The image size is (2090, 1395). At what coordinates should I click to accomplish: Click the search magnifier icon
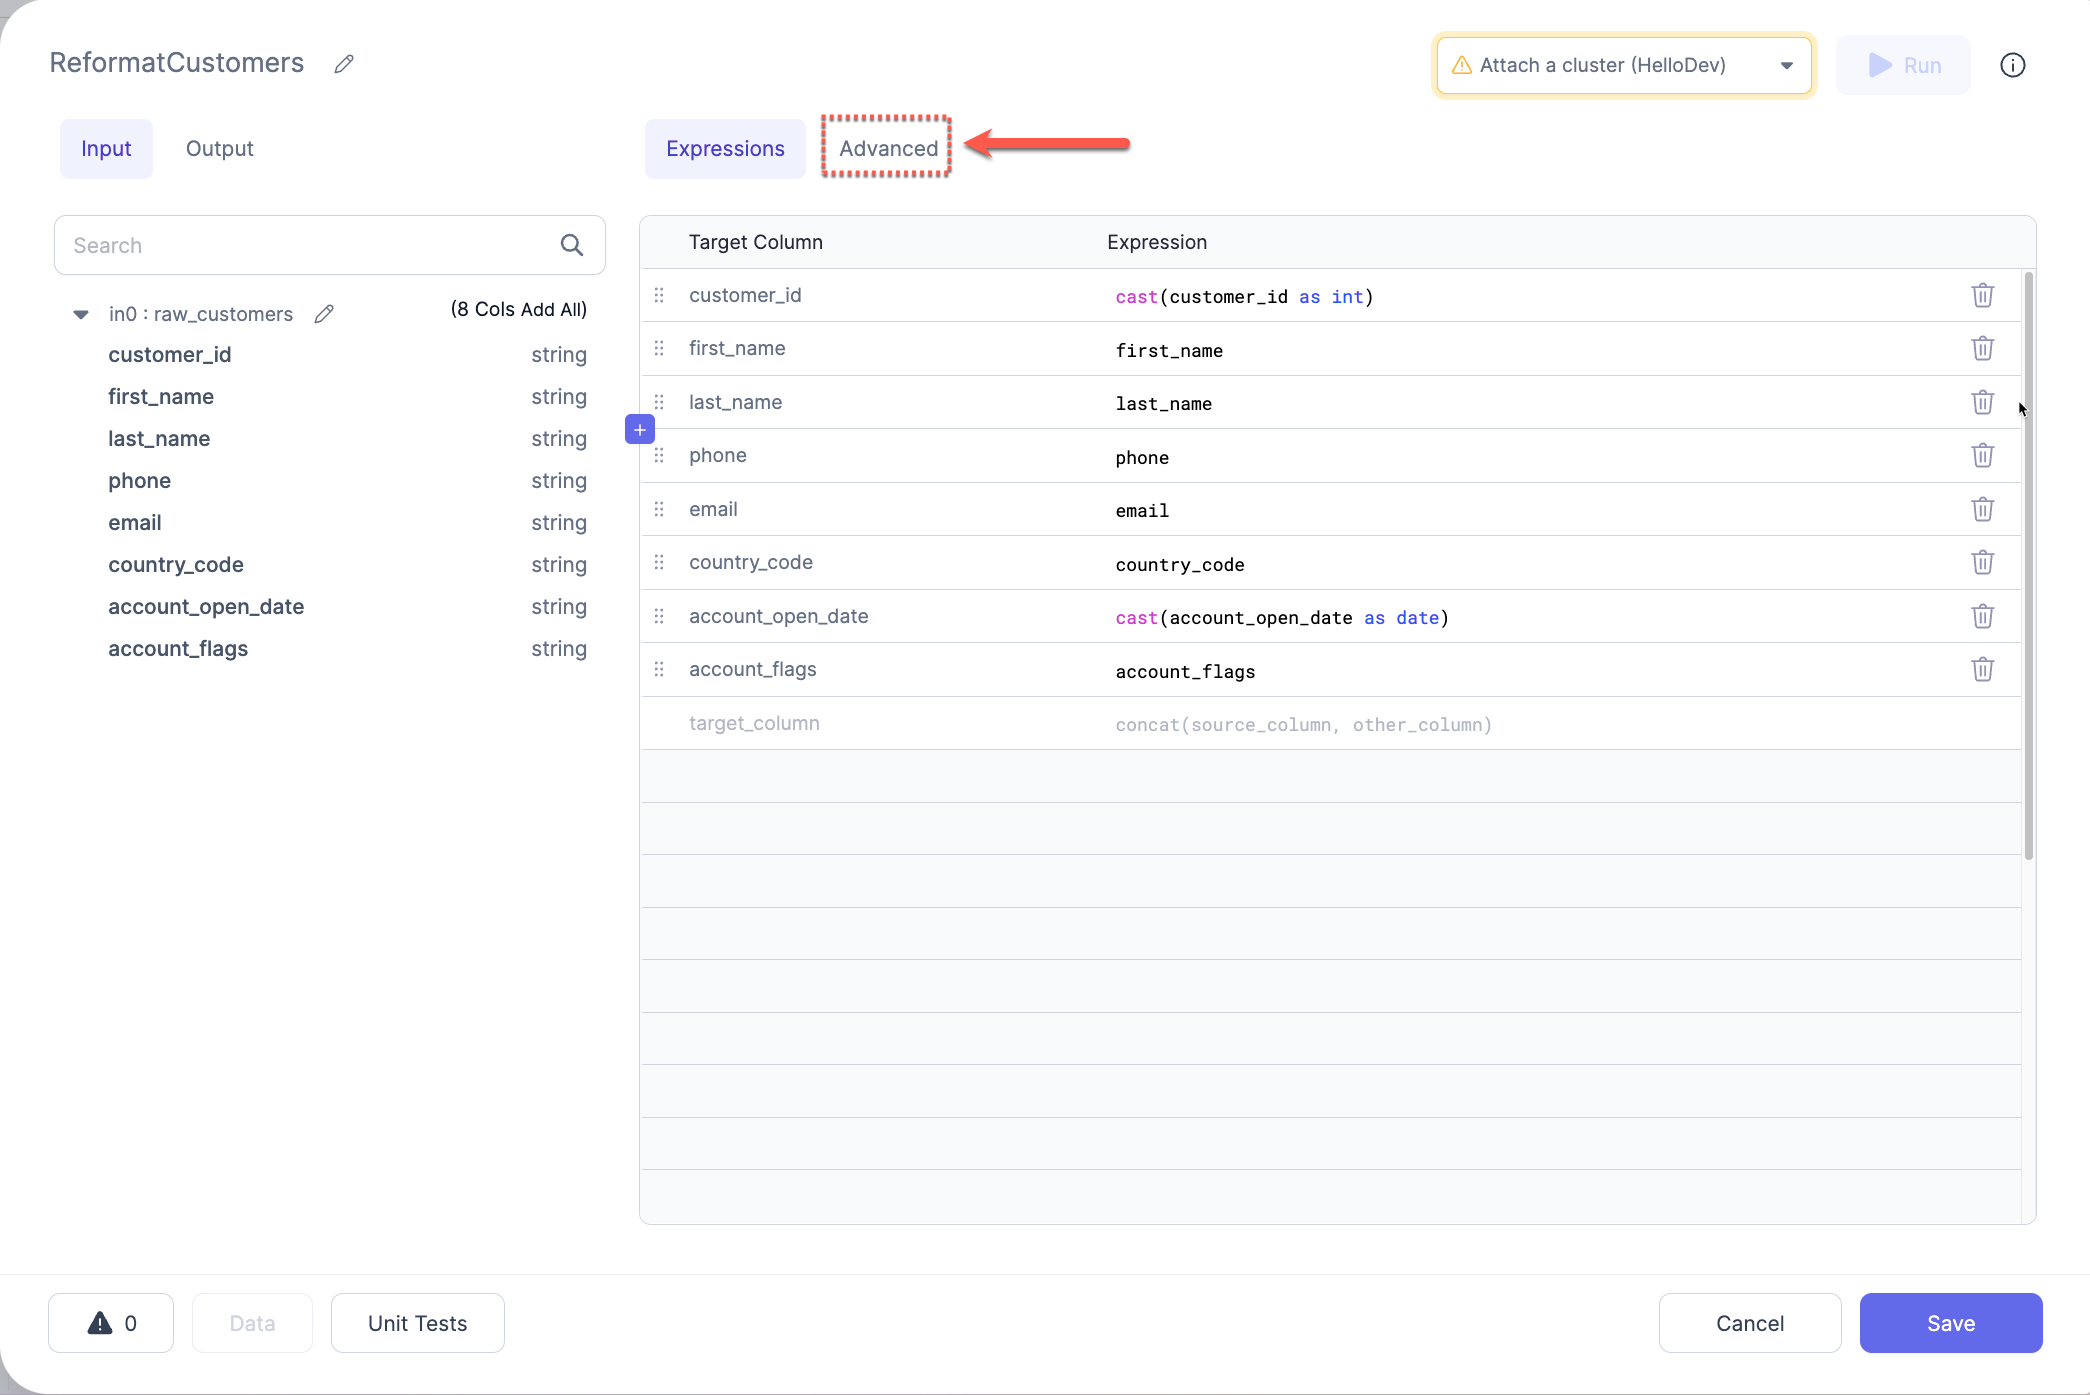(x=572, y=244)
